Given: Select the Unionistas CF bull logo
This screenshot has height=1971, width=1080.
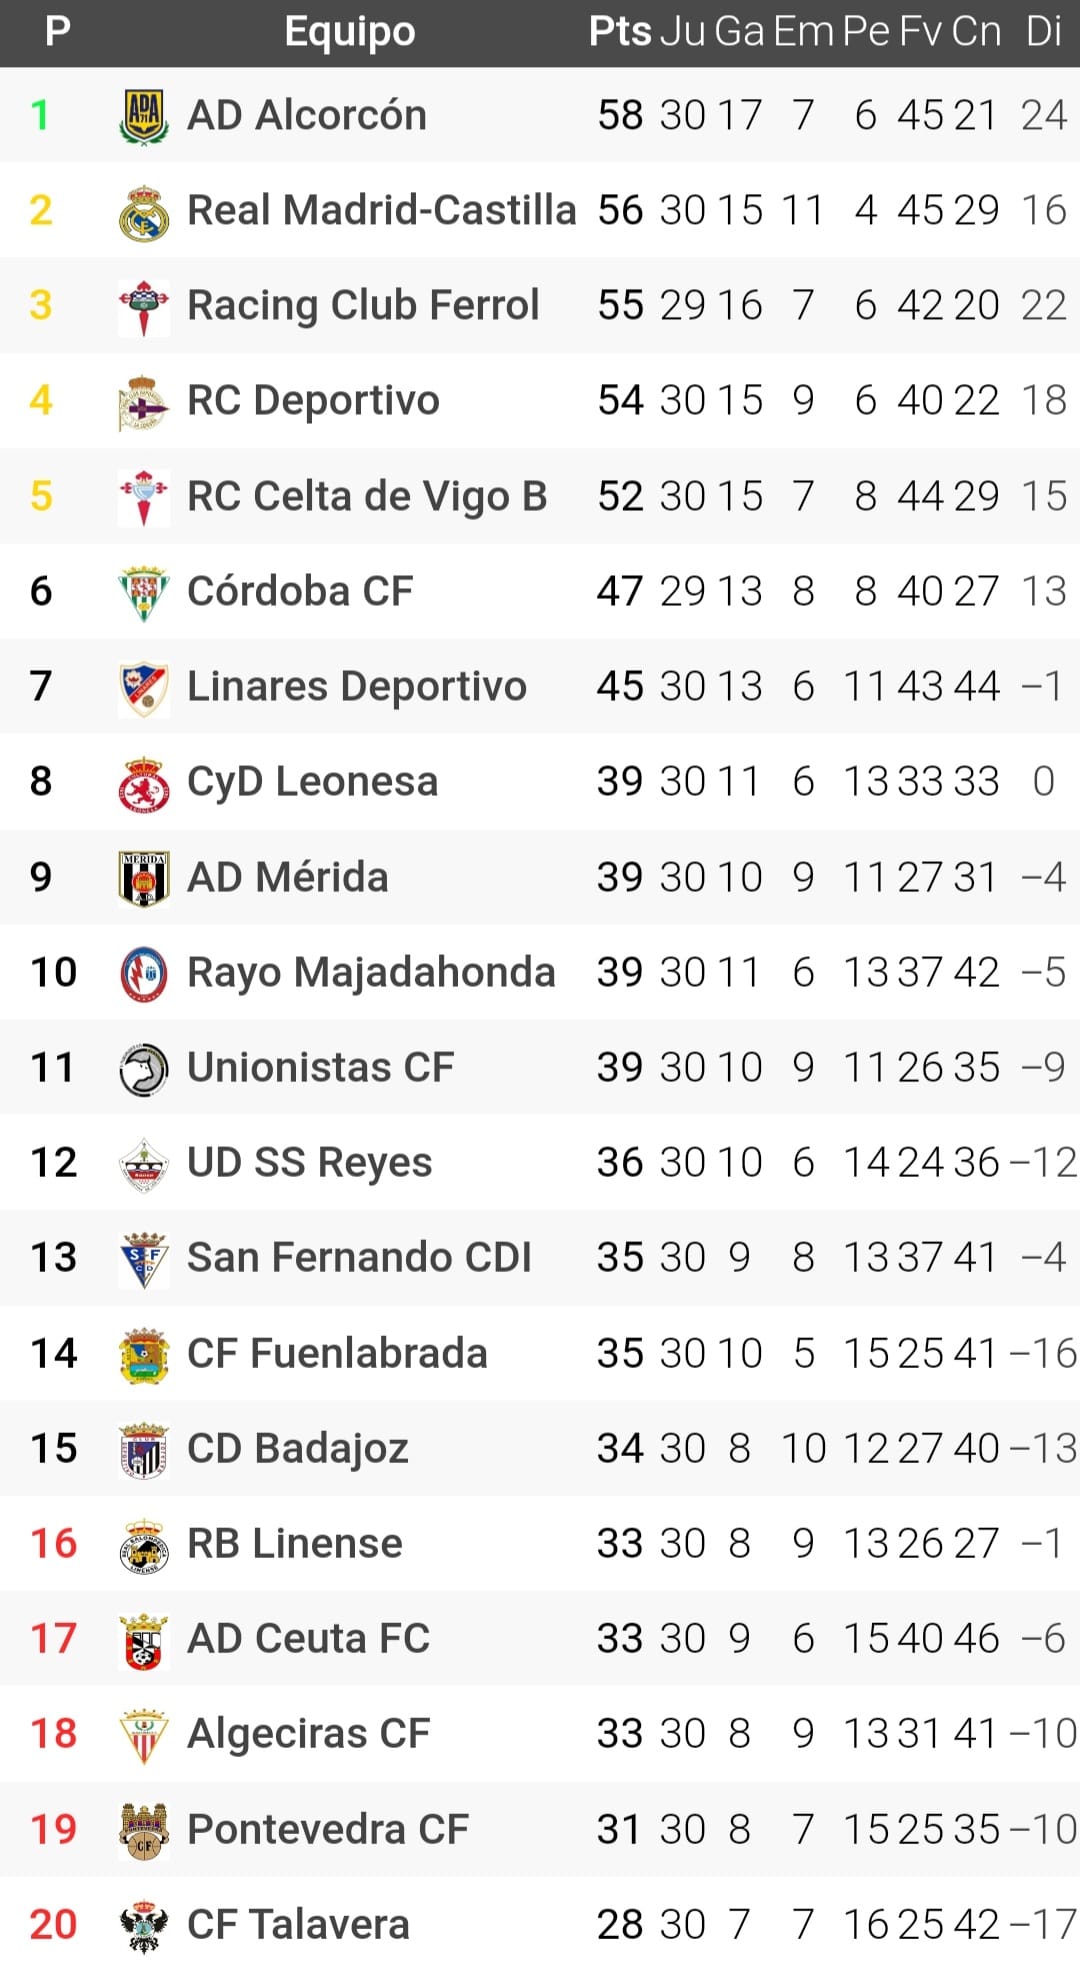Looking at the screenshot, I should coord(144,1068).
